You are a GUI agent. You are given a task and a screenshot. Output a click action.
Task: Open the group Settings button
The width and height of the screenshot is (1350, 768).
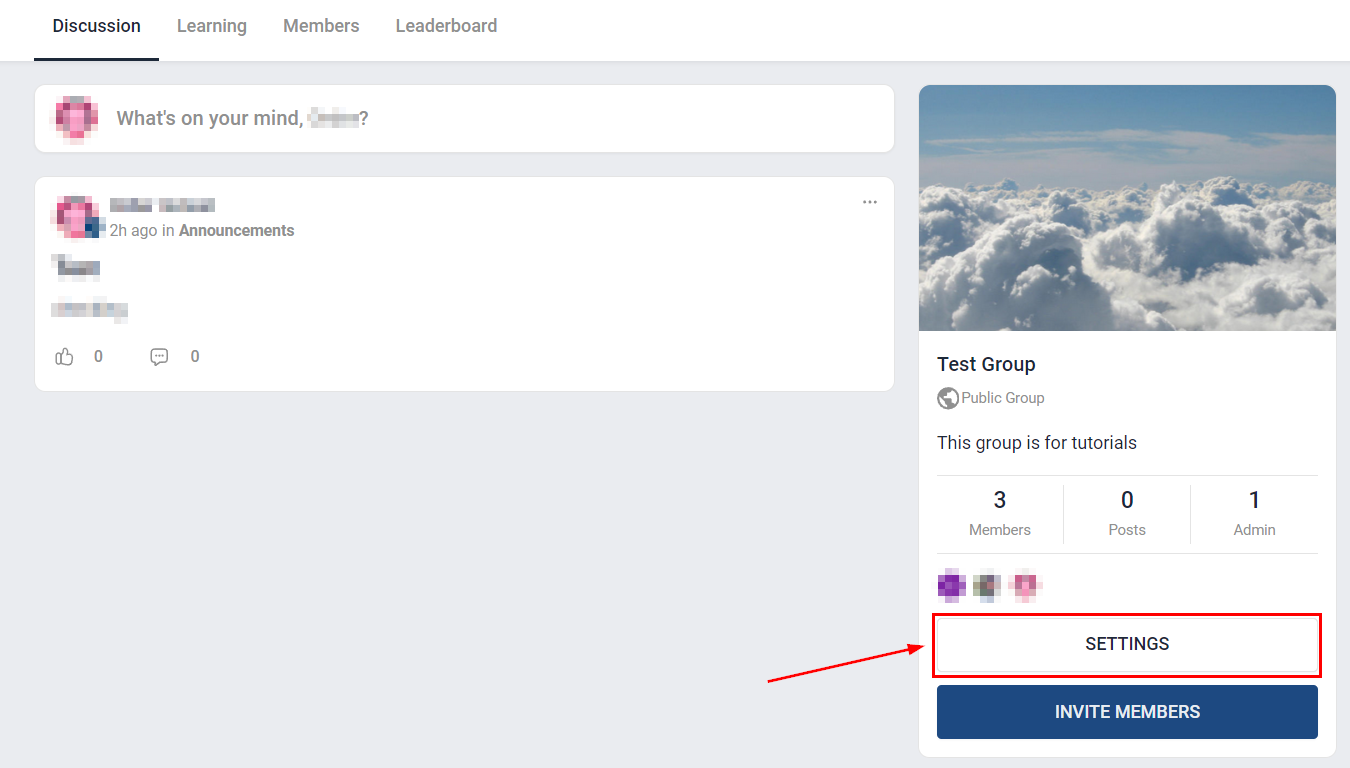point(1127,644)
